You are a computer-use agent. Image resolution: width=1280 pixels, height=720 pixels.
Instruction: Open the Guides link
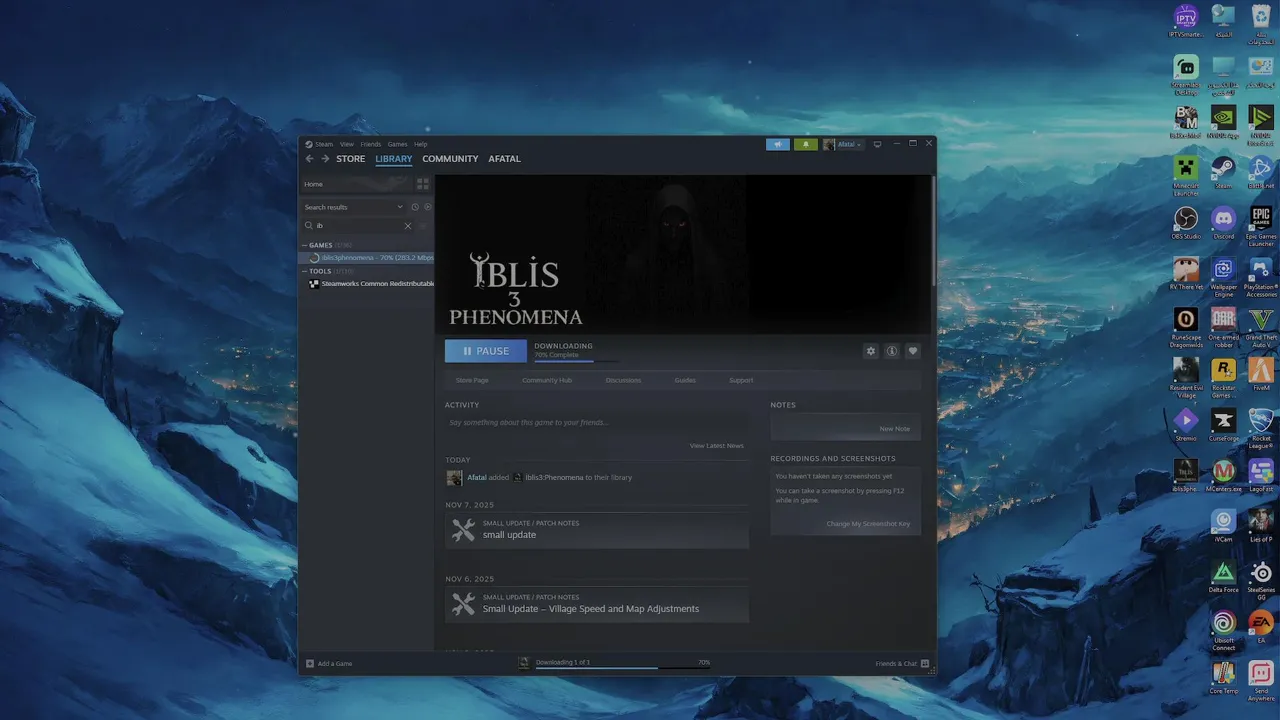685,380
